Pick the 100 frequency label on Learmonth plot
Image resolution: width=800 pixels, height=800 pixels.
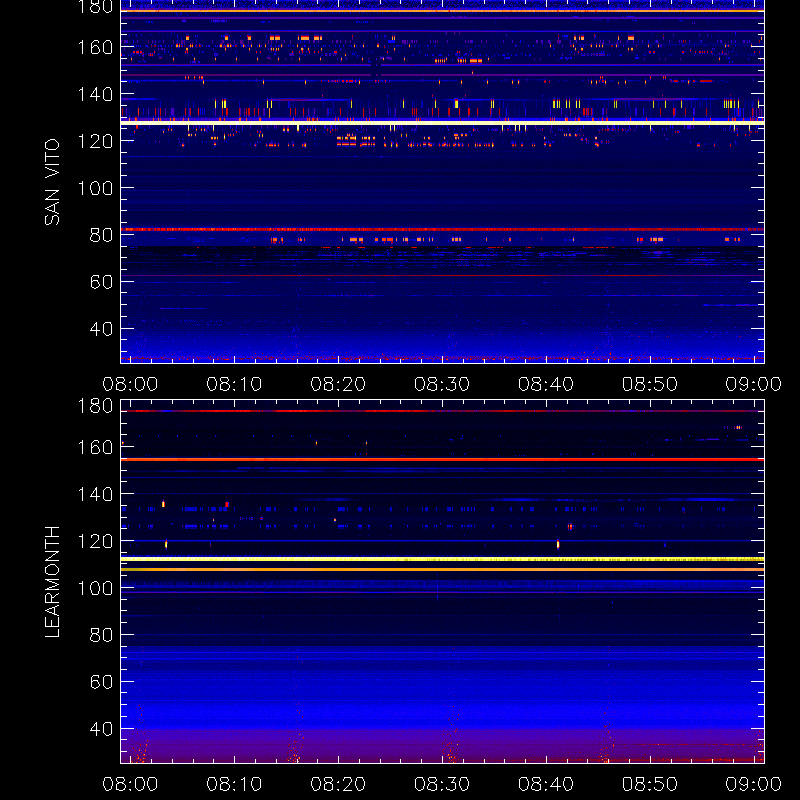(x=95, y=588)
